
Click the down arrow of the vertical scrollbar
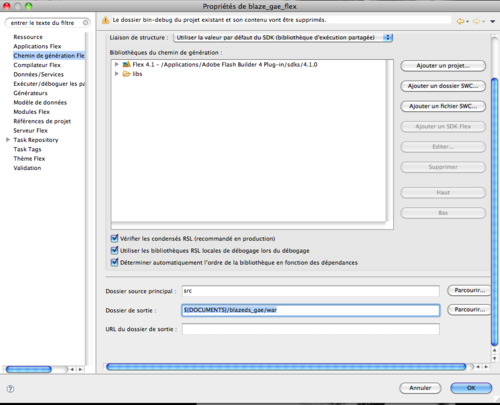point(495,359)
